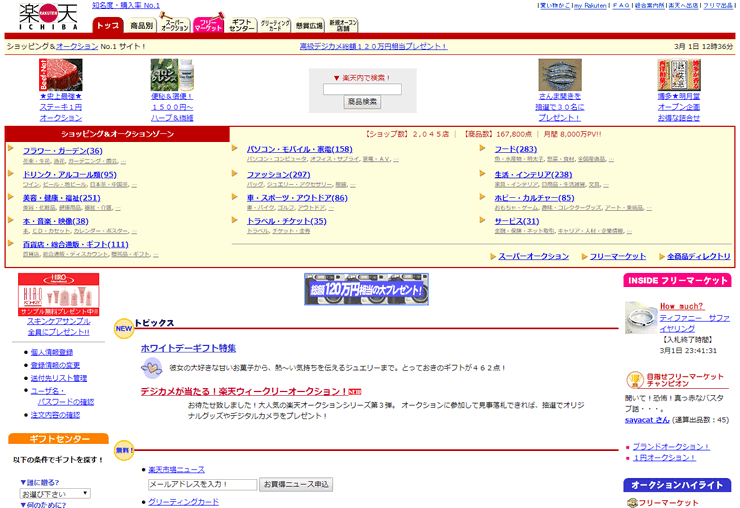Open the 車・スポーツ・アウトドア(86) category
The width and height of the screenshot is (740, 508).
pos(297,198)
